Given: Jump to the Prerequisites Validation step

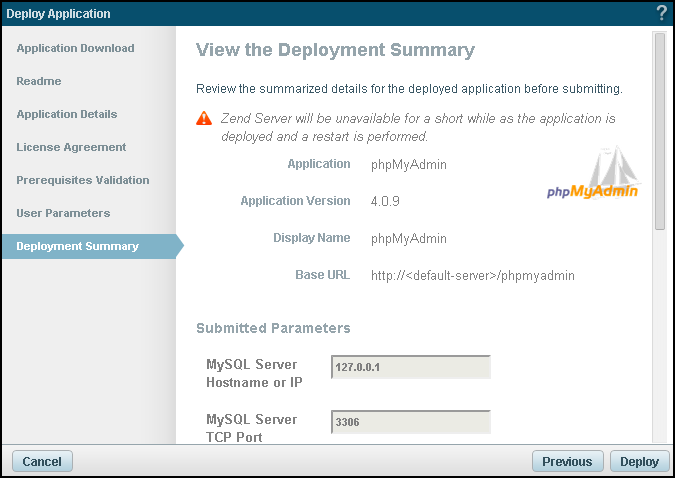Looking at the screenshot, I should click(x=83, y=180).
